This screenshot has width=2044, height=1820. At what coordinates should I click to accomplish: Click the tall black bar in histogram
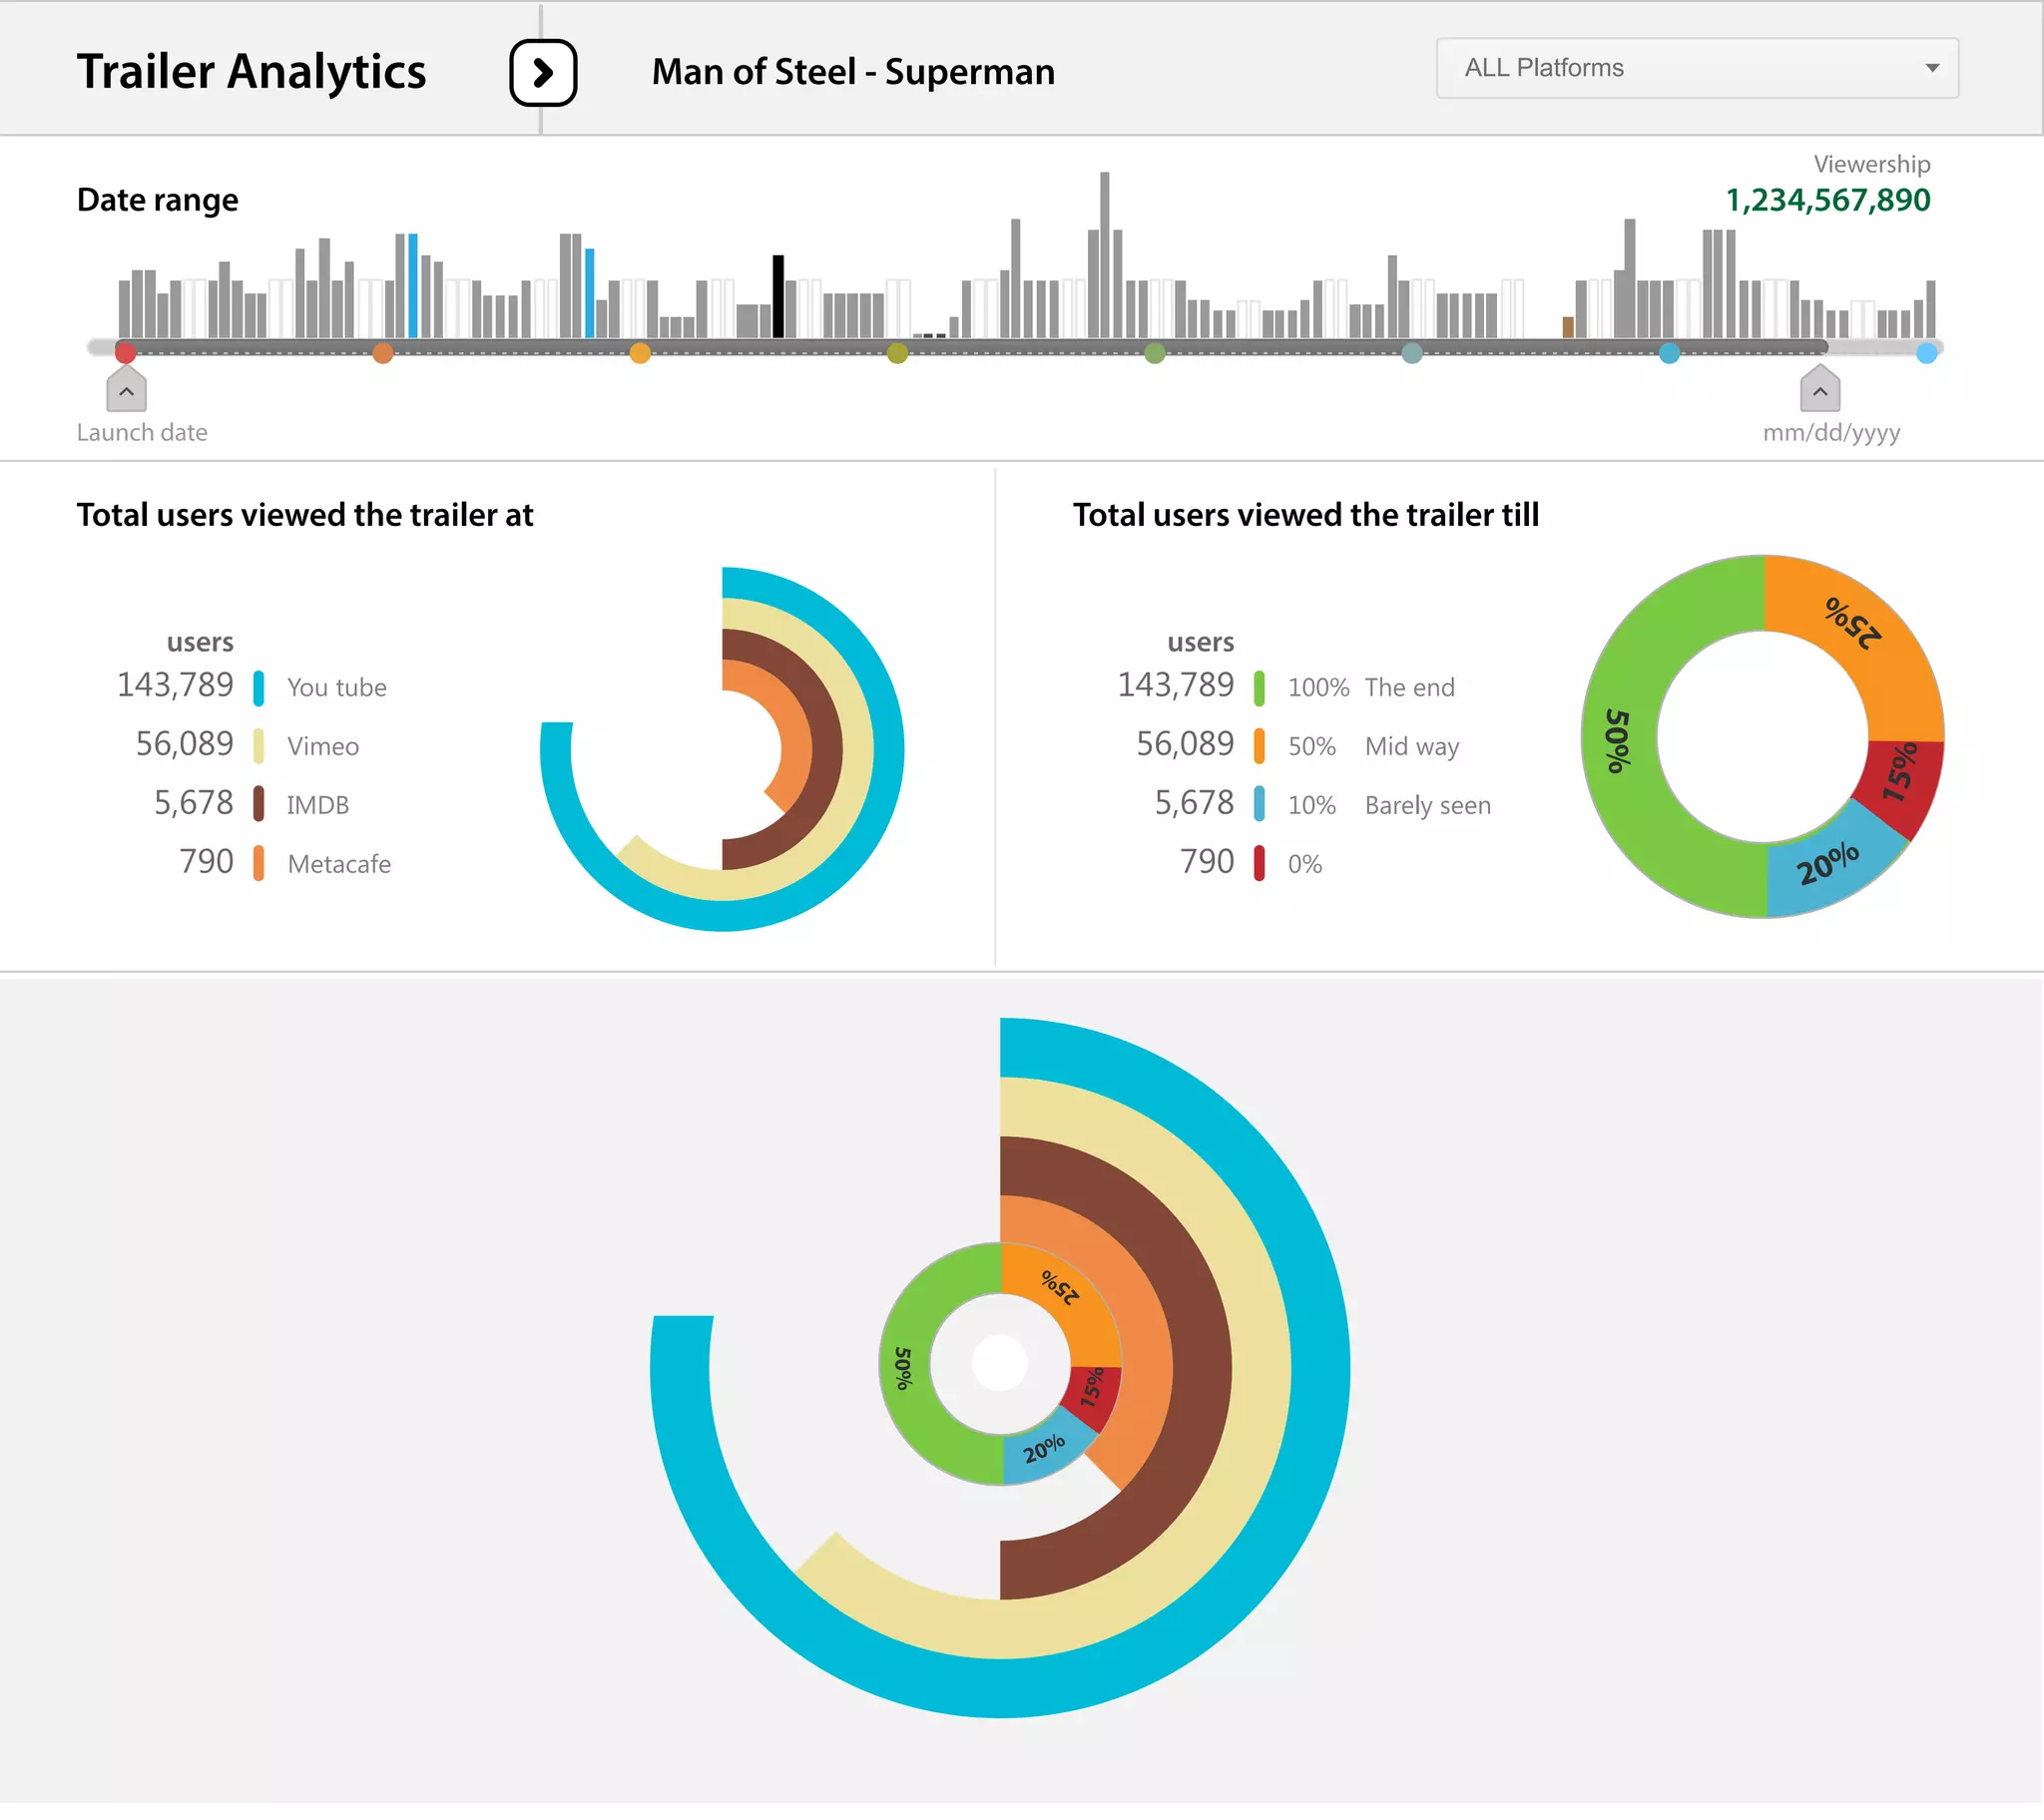[778, 296]
